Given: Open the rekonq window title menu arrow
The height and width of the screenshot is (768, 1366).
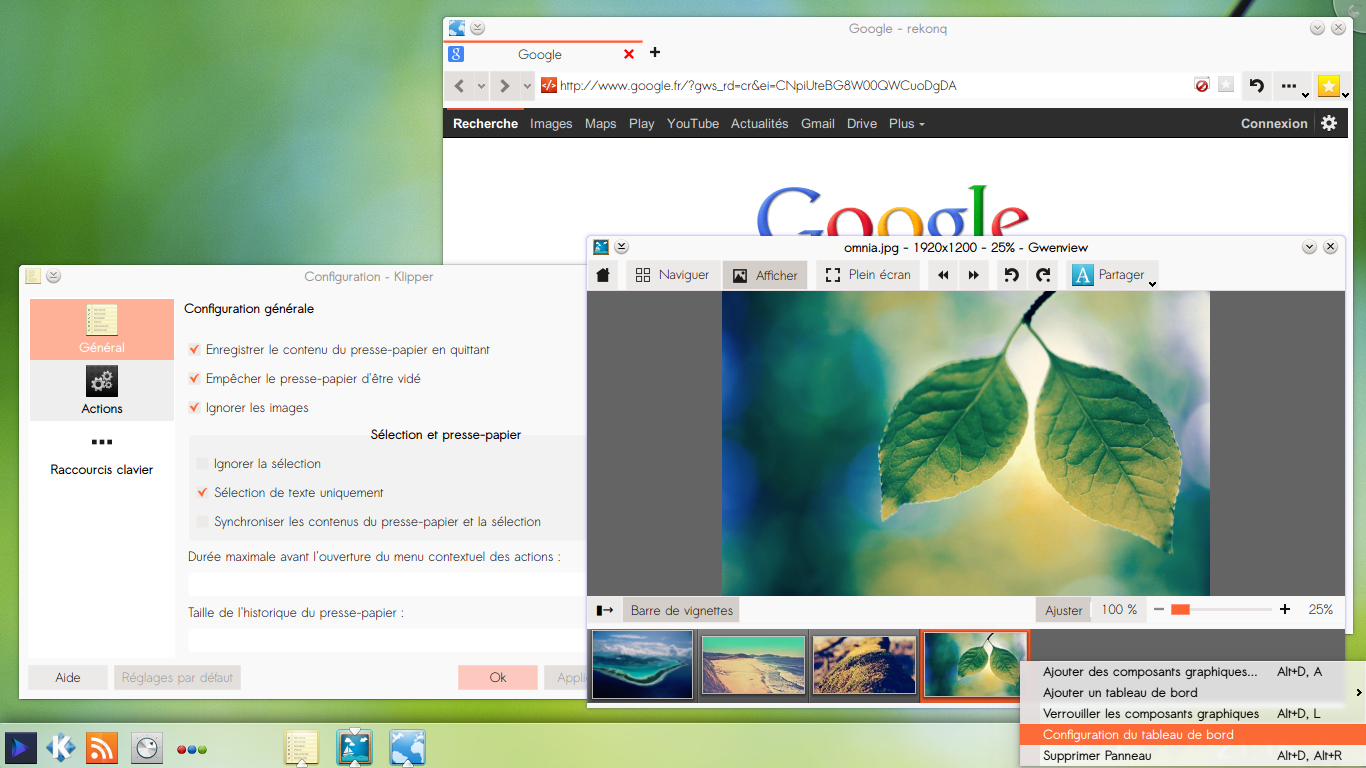Looking at the screenshot, I should coord(477,28).
